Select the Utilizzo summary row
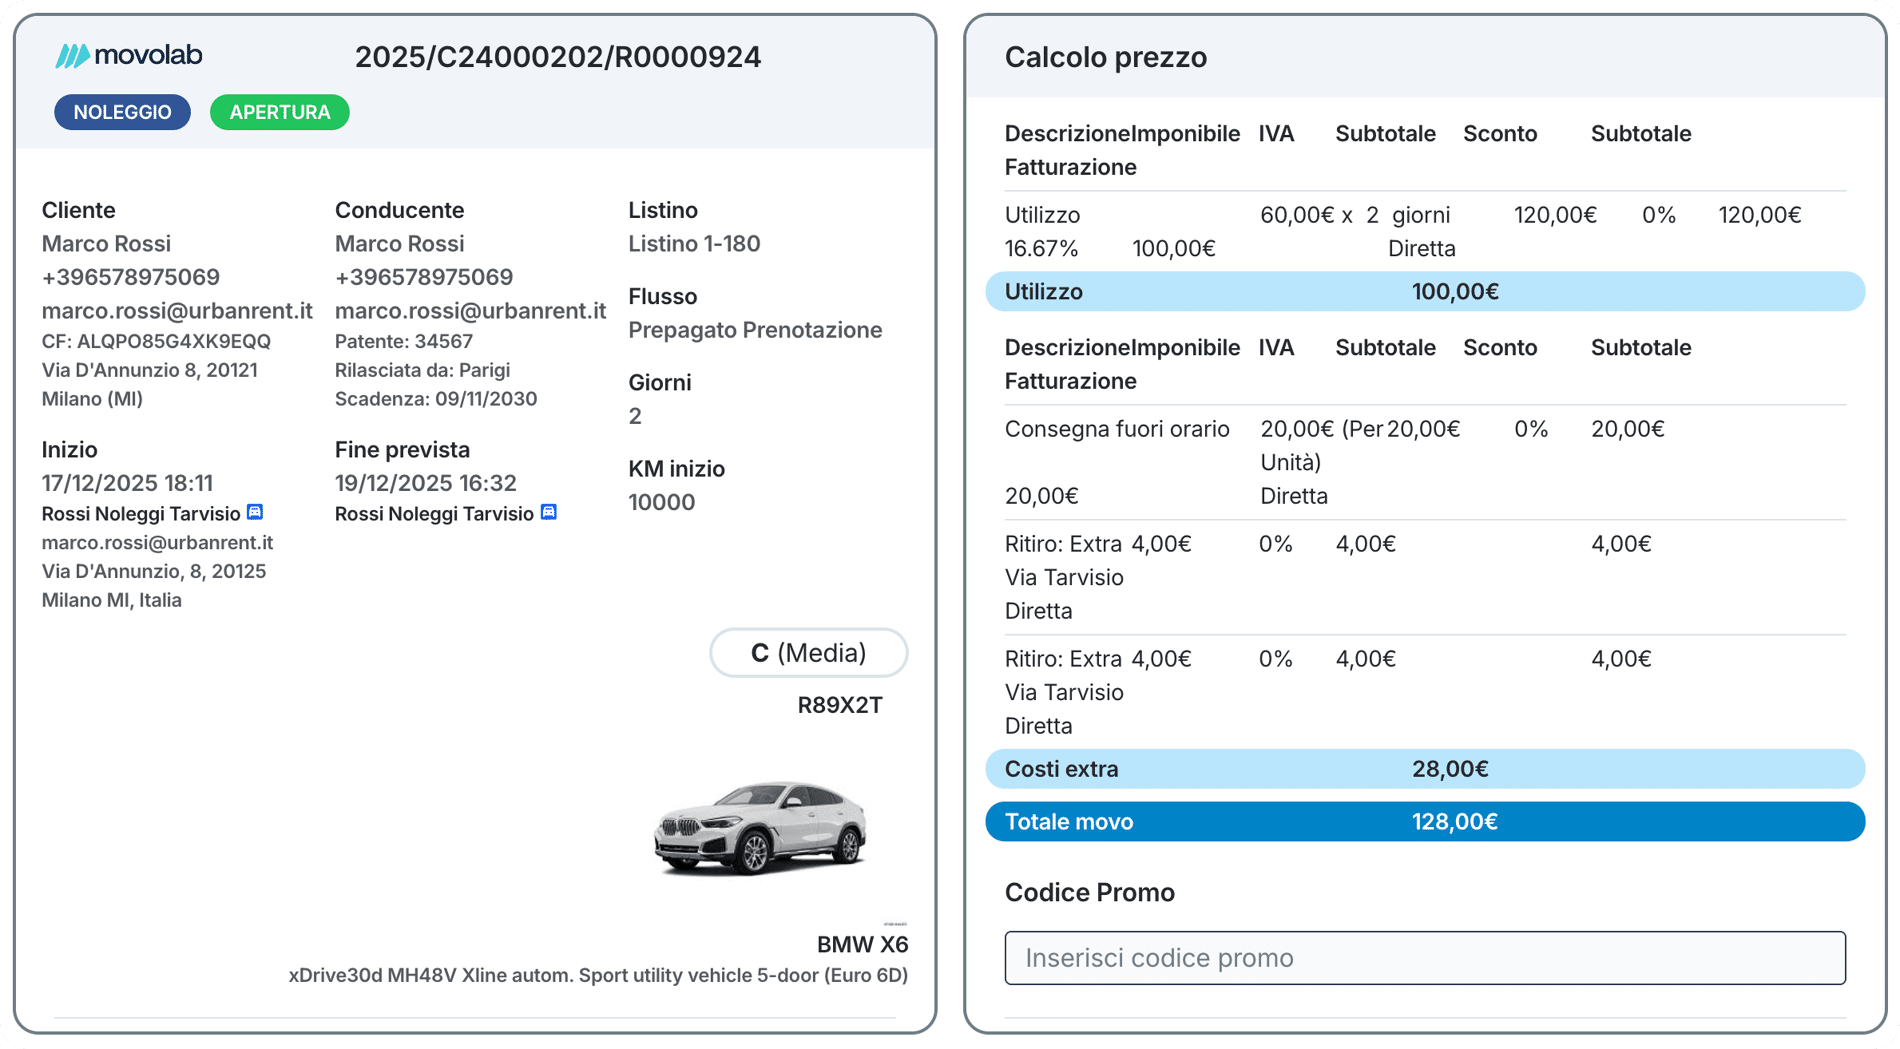The image size is (1900, 1049). [1424, 291]
